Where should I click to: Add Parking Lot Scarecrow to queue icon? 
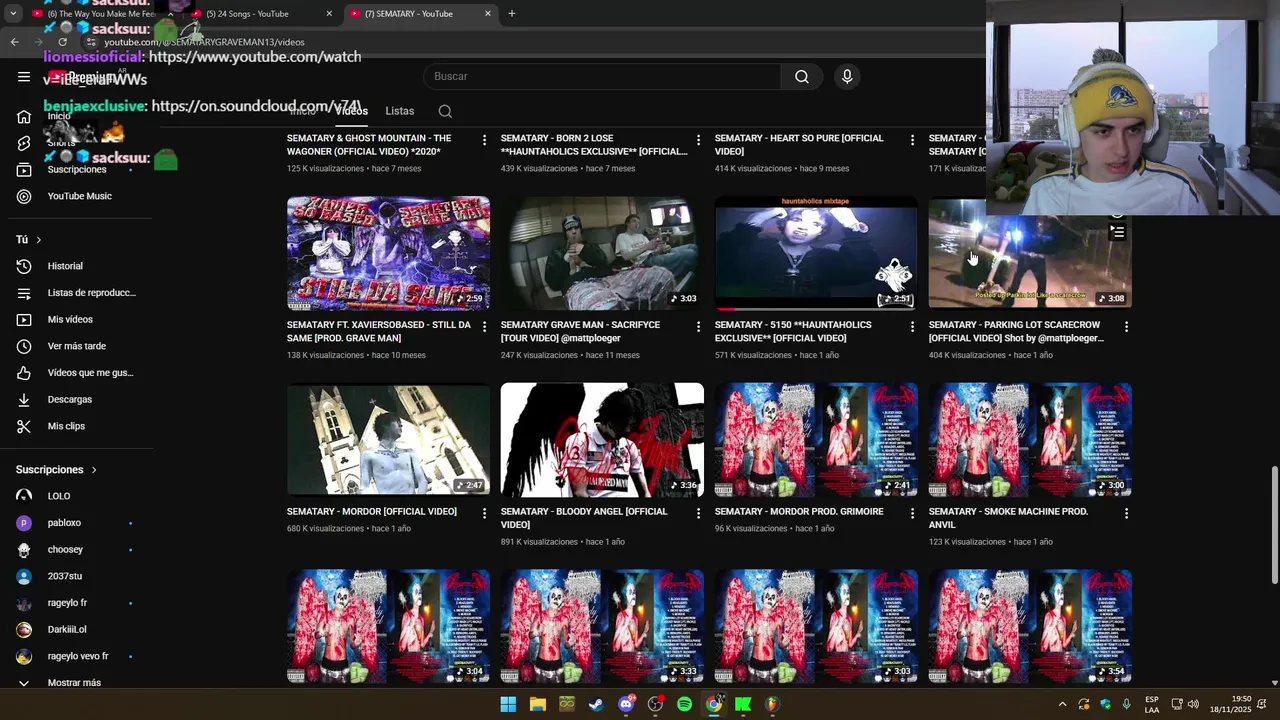coord(1118,232)
